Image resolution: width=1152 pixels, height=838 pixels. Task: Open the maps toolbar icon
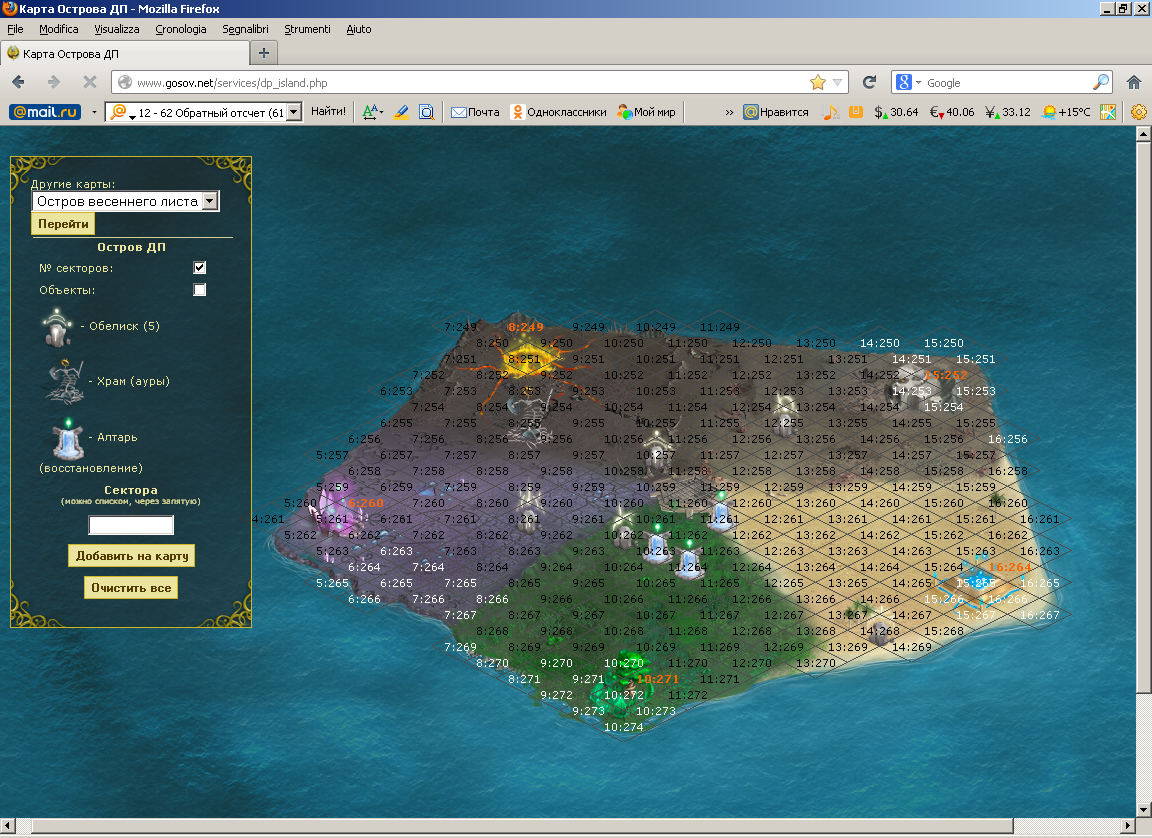(1108, 112)
